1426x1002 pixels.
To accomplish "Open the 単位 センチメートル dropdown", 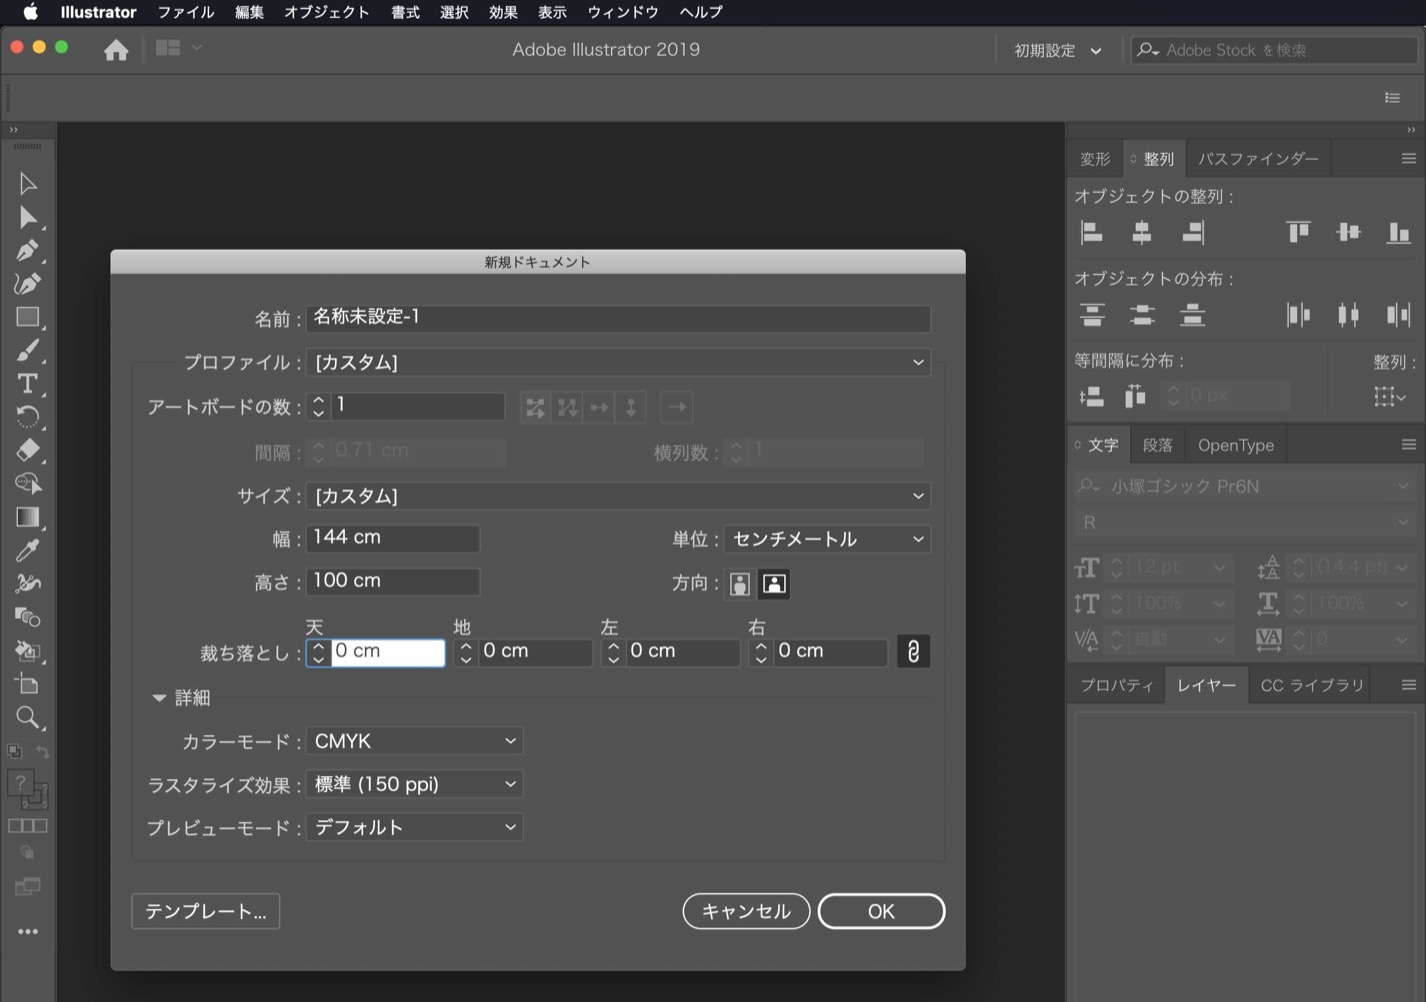I will pyautogui.click(x=827, y=539).
